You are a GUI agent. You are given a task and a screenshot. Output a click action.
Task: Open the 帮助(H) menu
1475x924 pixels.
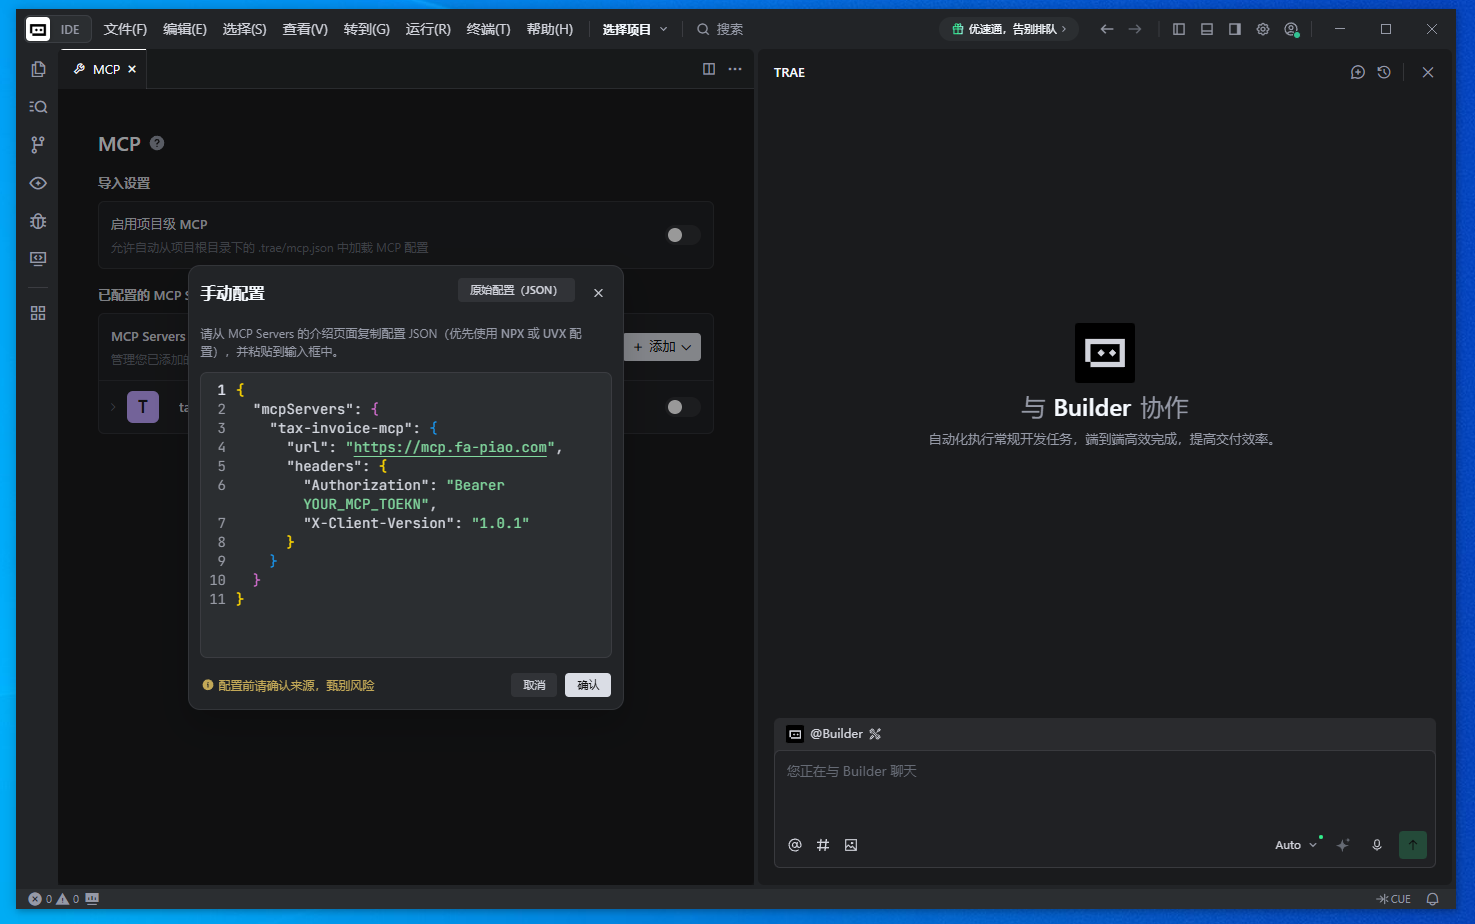click(x=549, y=29)
